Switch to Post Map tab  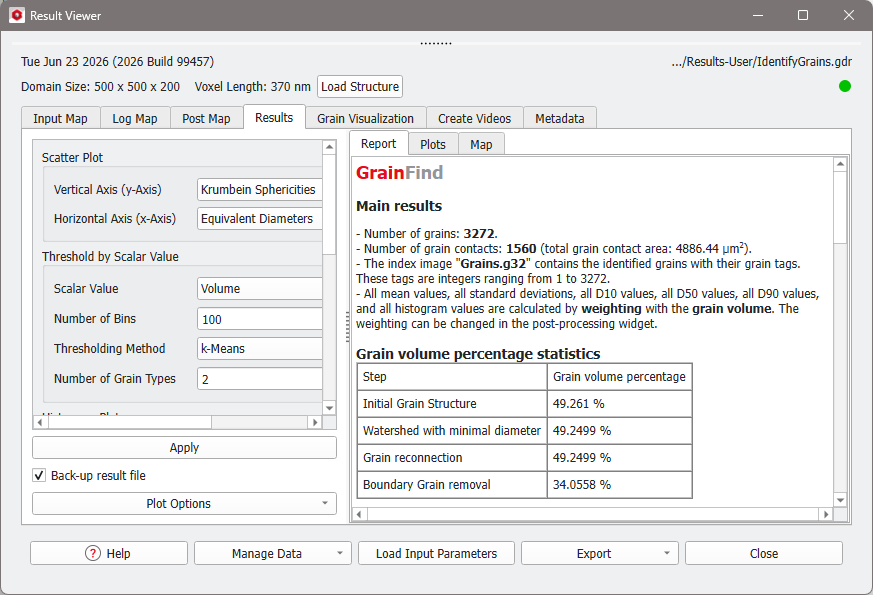pos(206,119)
